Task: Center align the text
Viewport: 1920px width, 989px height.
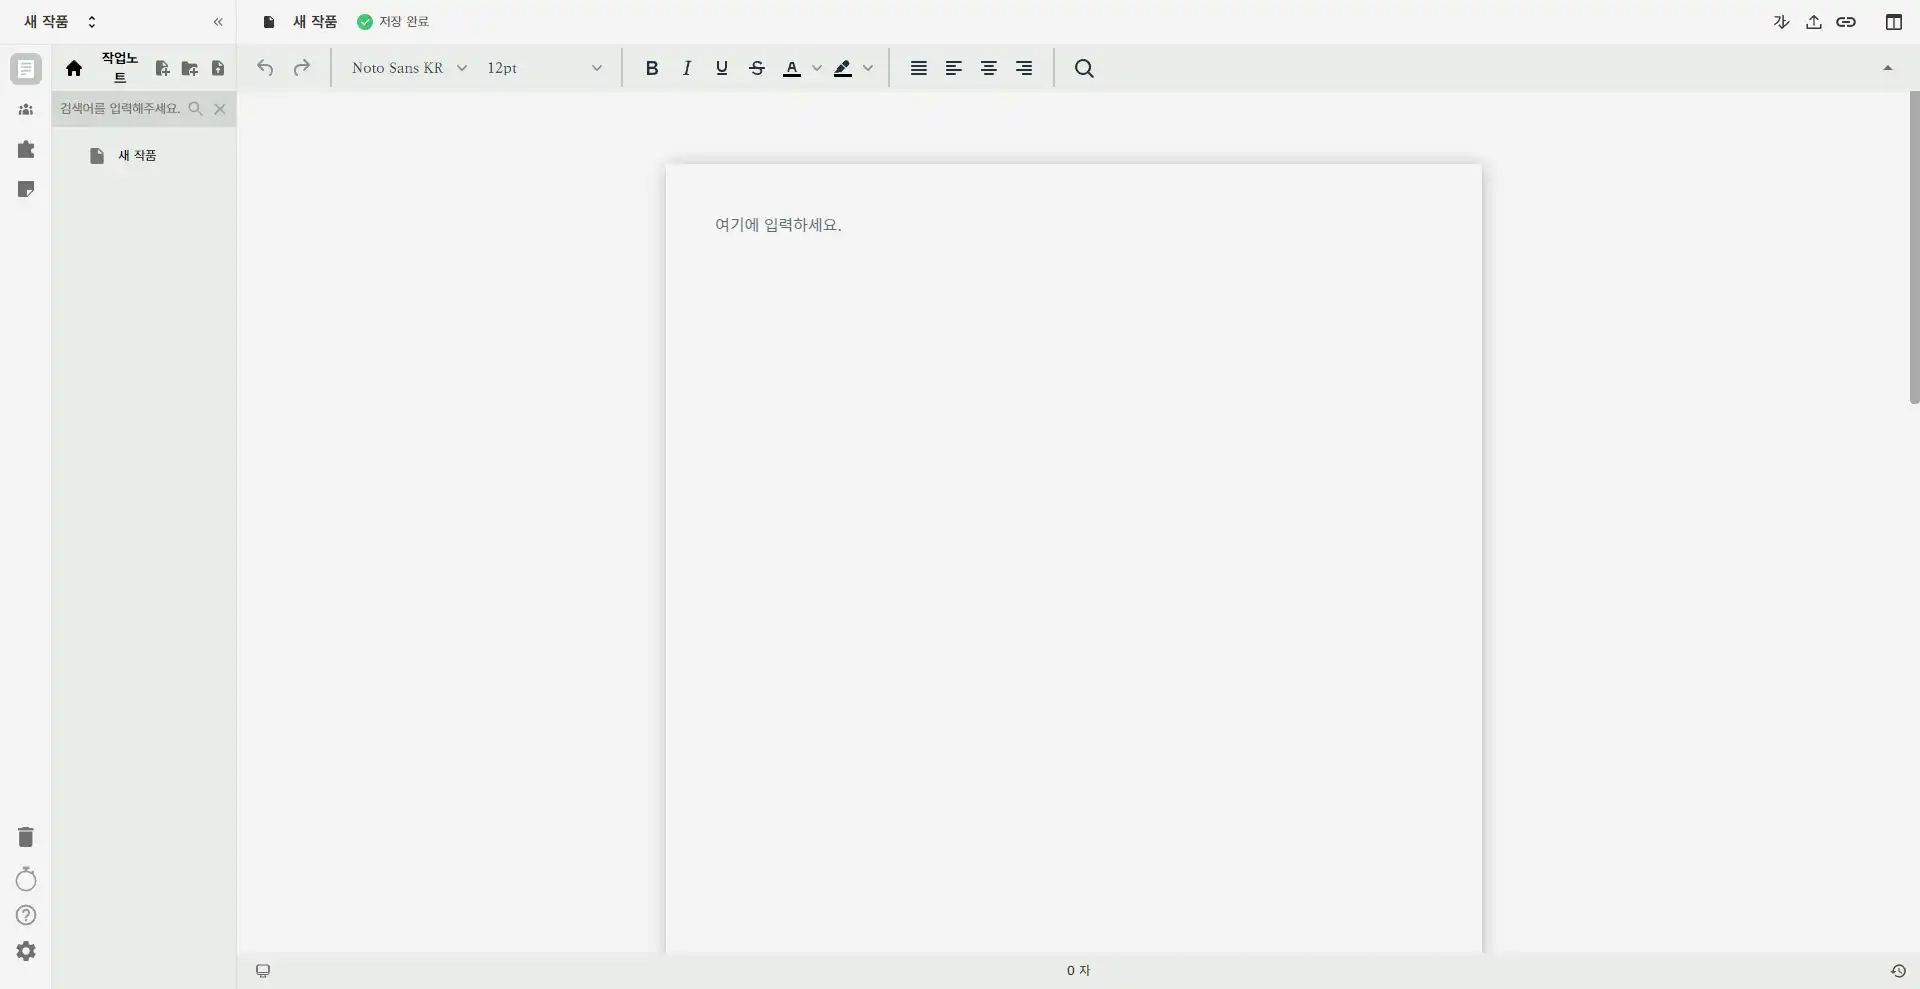Action: (x=989, y=68)
